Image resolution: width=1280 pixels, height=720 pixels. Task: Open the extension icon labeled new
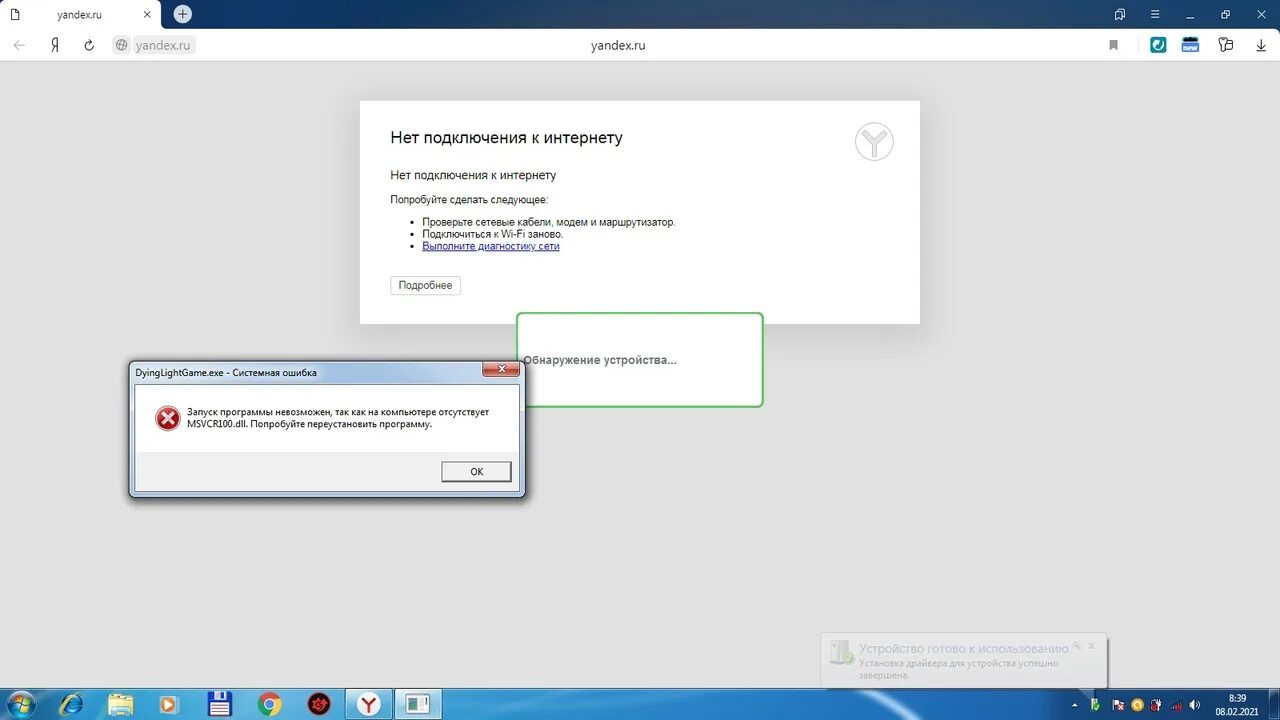(1190, 45)
